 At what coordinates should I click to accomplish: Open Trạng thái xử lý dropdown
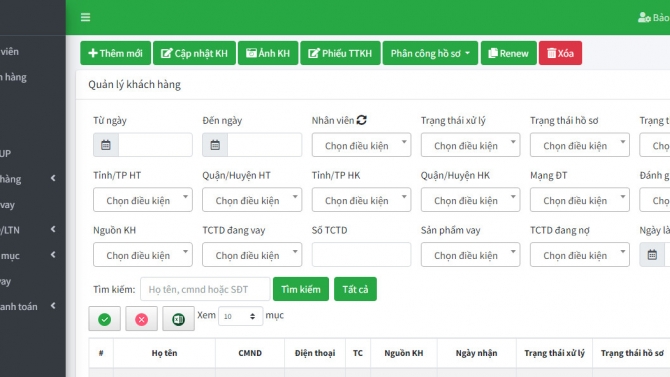click(470, 145)
